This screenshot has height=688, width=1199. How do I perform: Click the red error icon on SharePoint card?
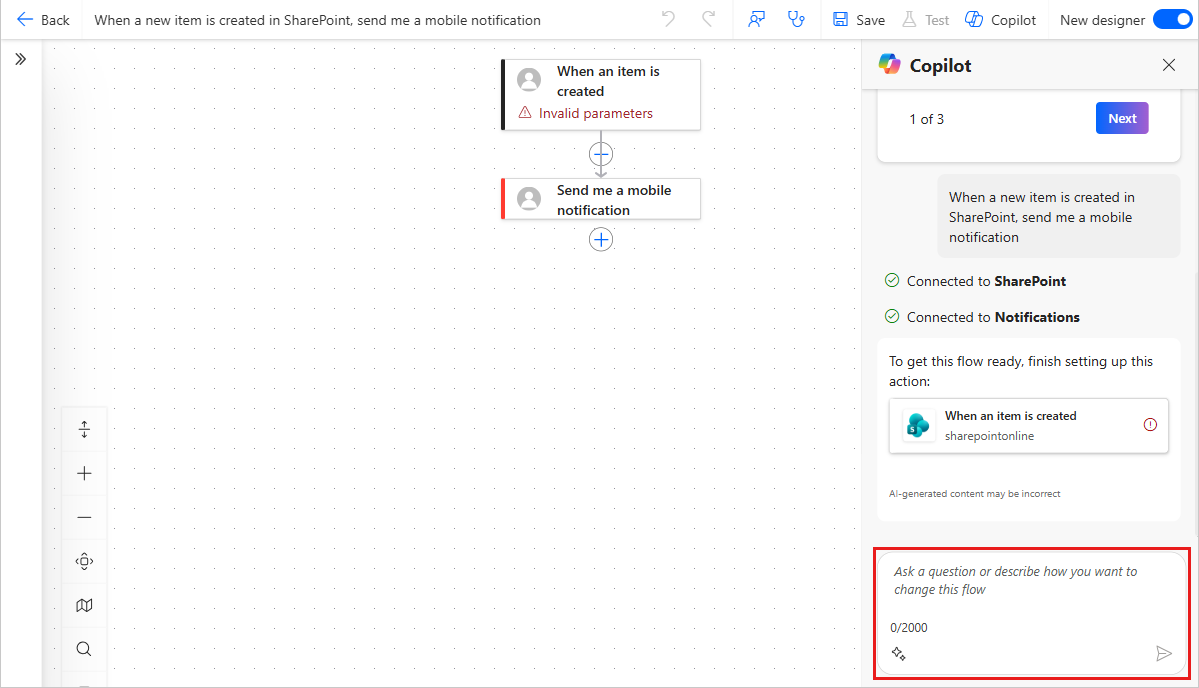coord(1150,425)
